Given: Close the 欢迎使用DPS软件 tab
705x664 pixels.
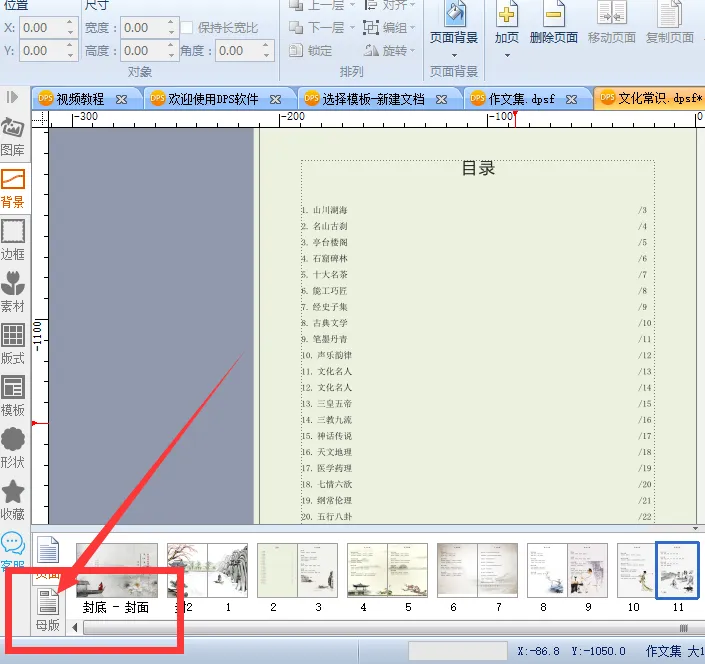Looking at the screenshot, I should (279, 99).
